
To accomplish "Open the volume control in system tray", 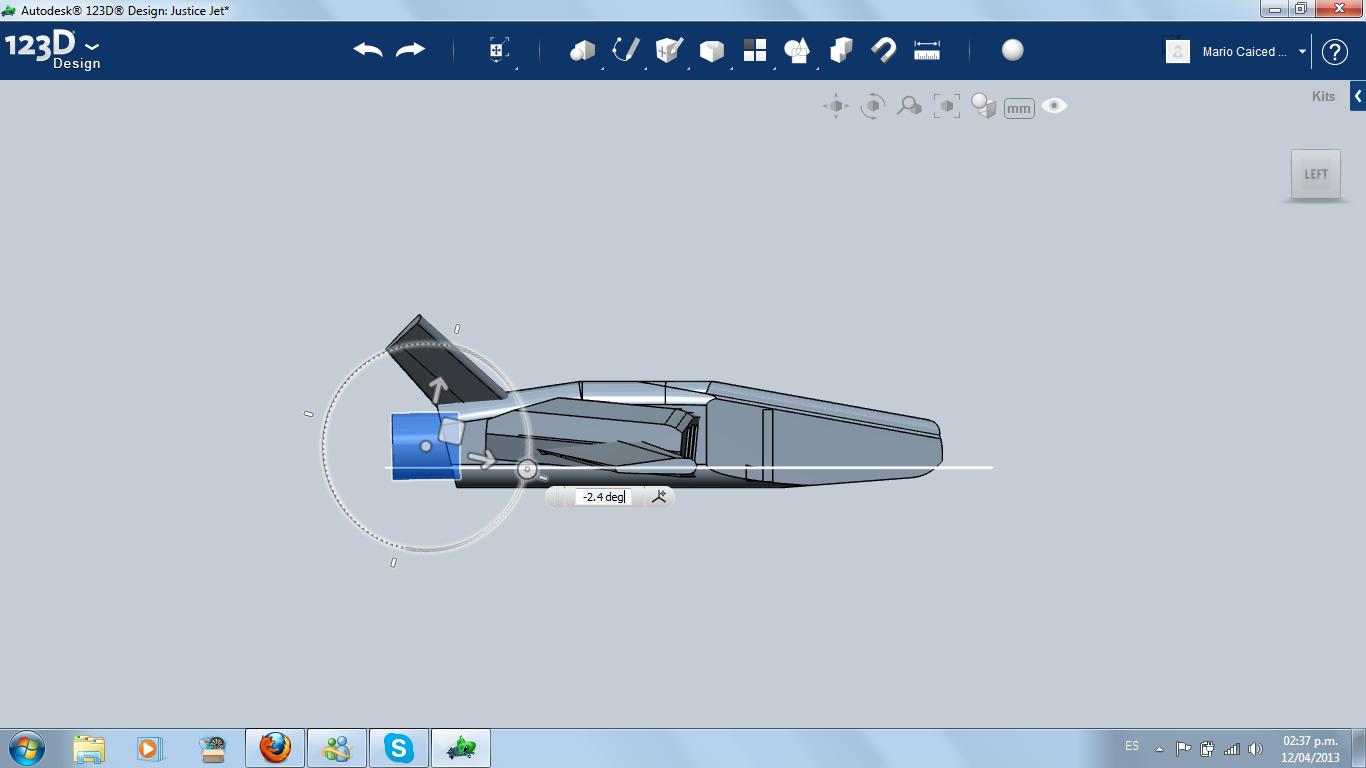I will (1255, 748).
